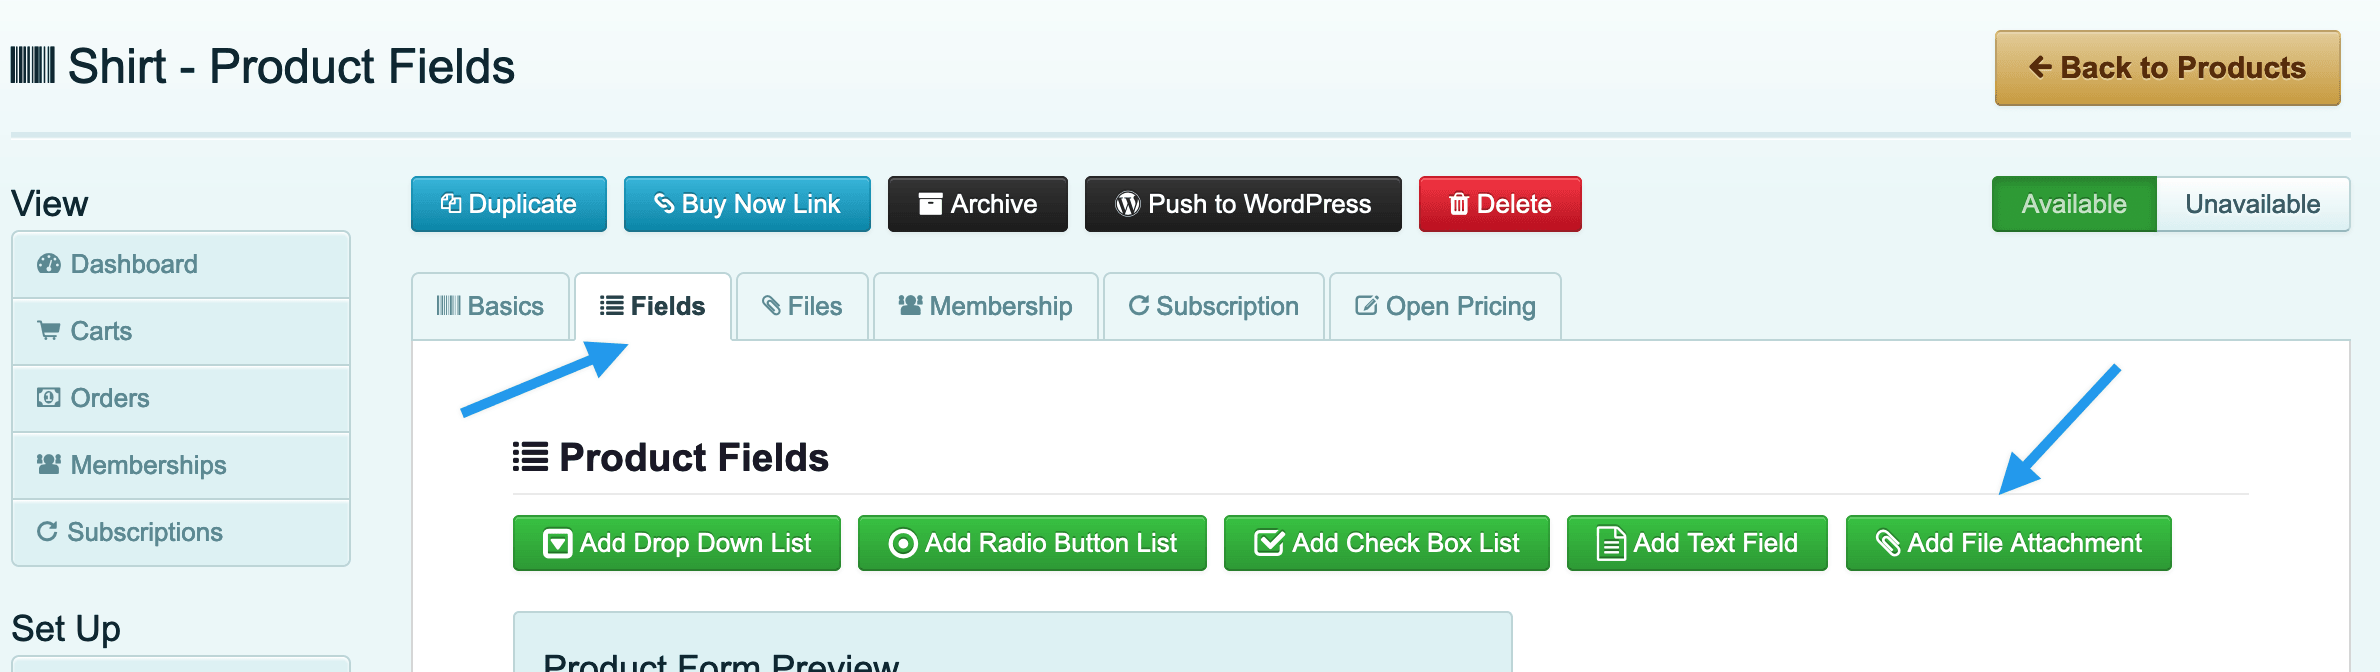Image resolution: width=2380 pixels, height=672 pixels.
Task: Click the refresh icon on Subscription tab
Action: coord(1139,305)
